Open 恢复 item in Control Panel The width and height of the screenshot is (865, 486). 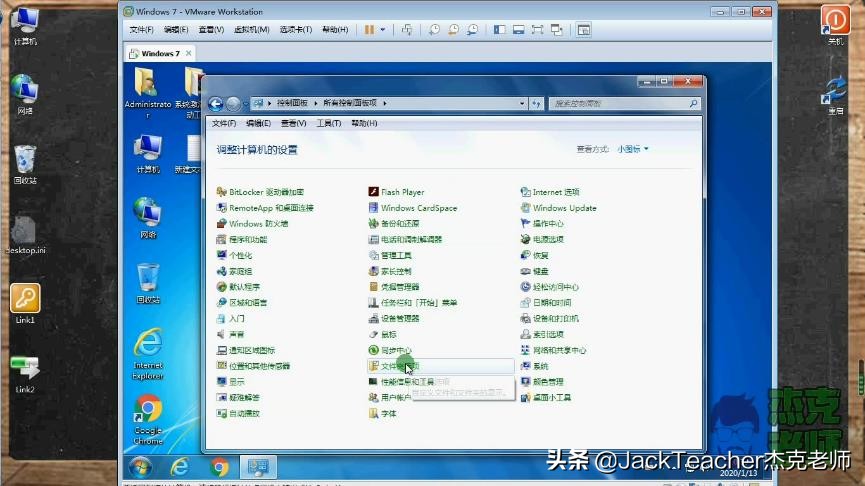click(x=535, y=255)
